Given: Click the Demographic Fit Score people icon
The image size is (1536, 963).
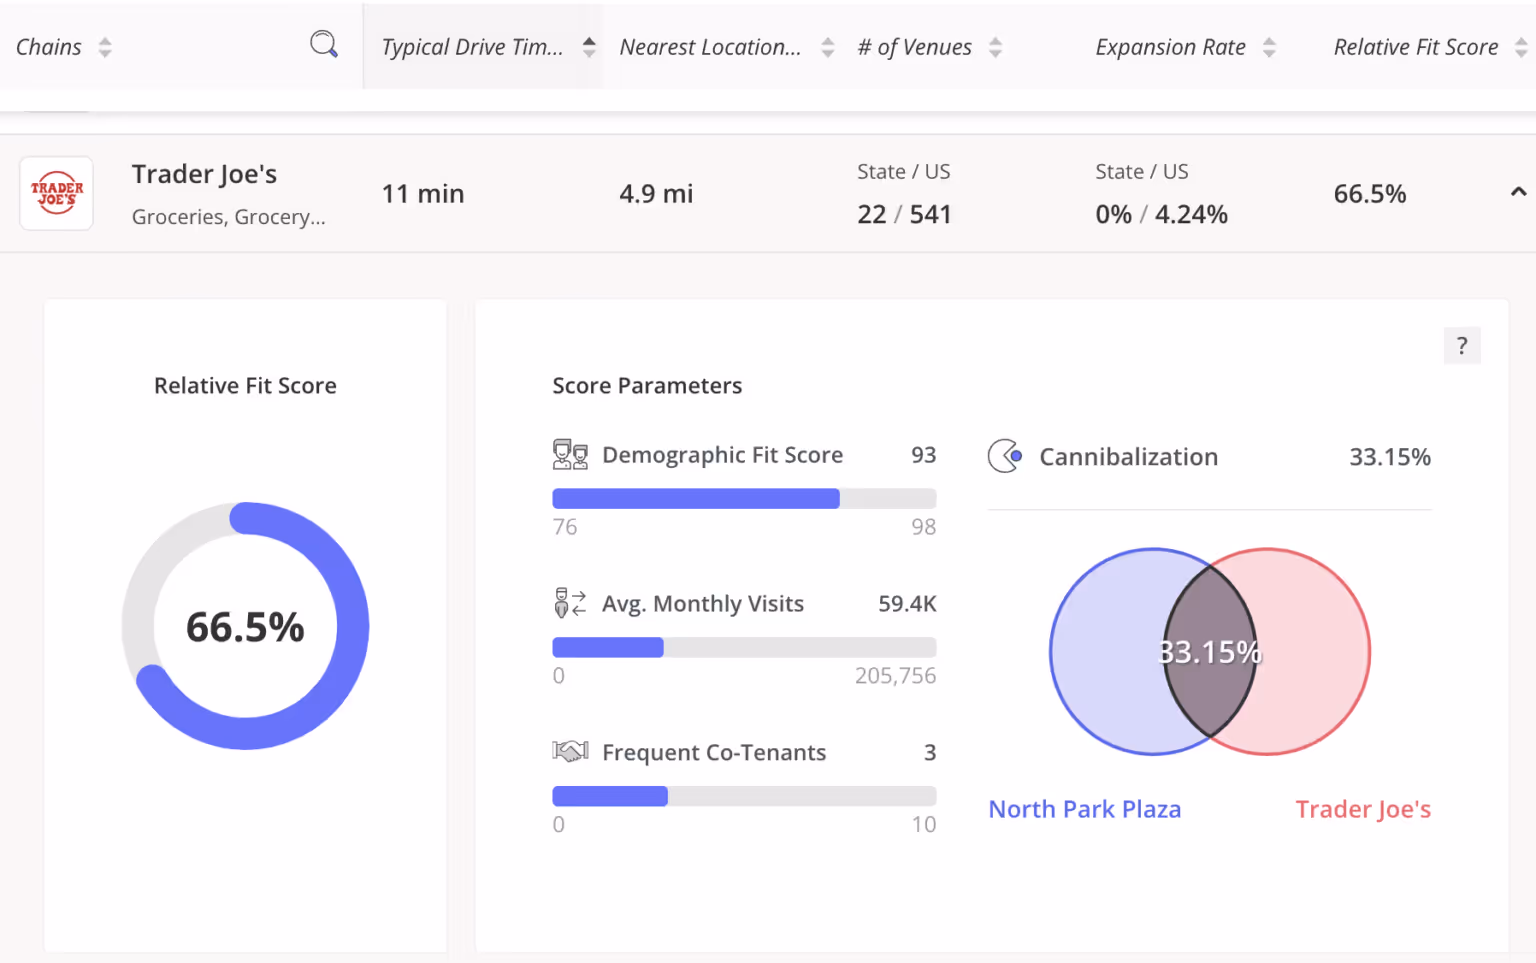Looking at the screenshot, I should [570, 455].
